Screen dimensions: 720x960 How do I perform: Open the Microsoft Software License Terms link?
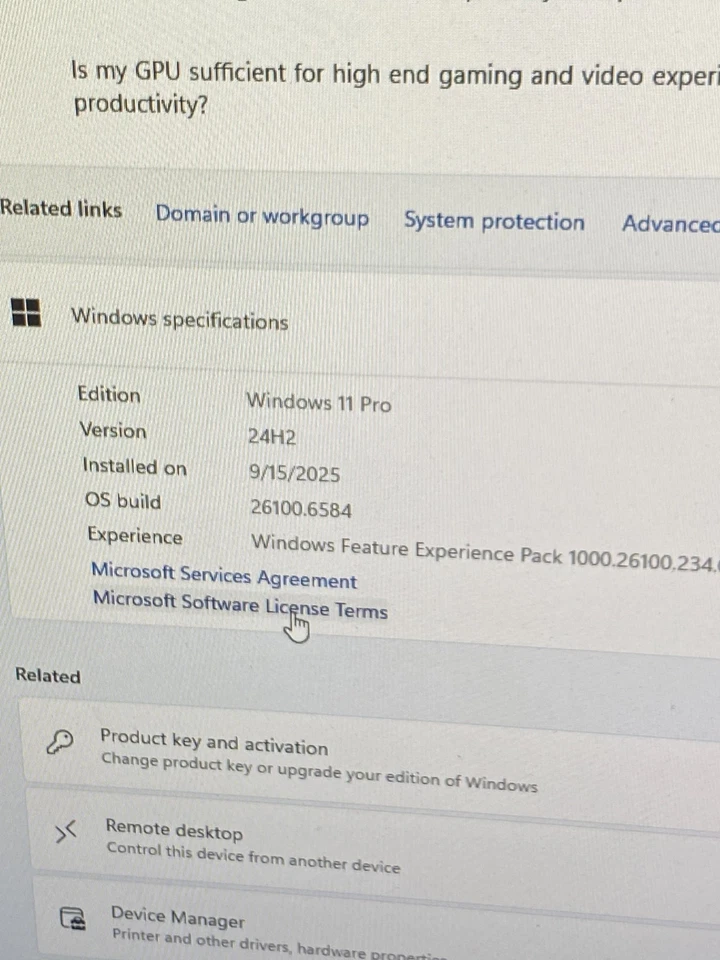point(240,606)
